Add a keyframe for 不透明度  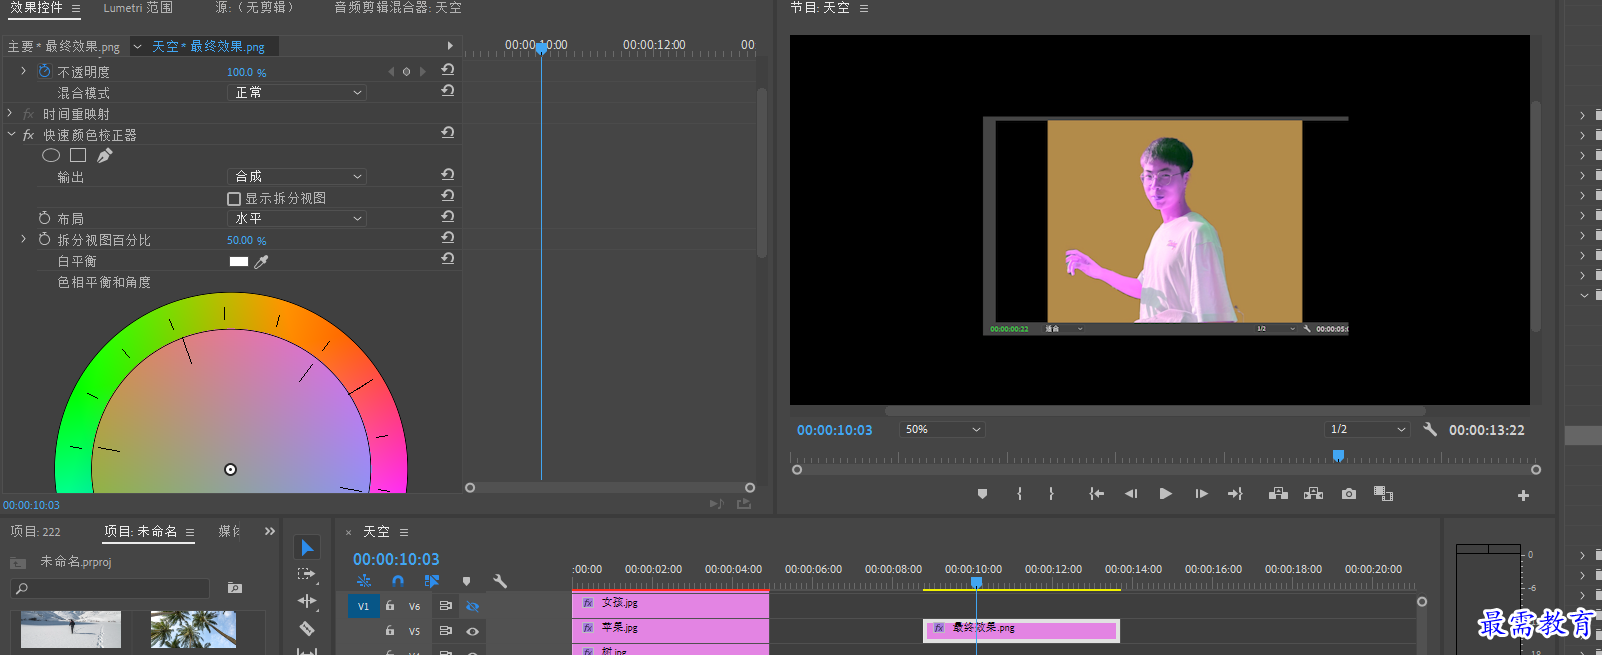[406, 72]
